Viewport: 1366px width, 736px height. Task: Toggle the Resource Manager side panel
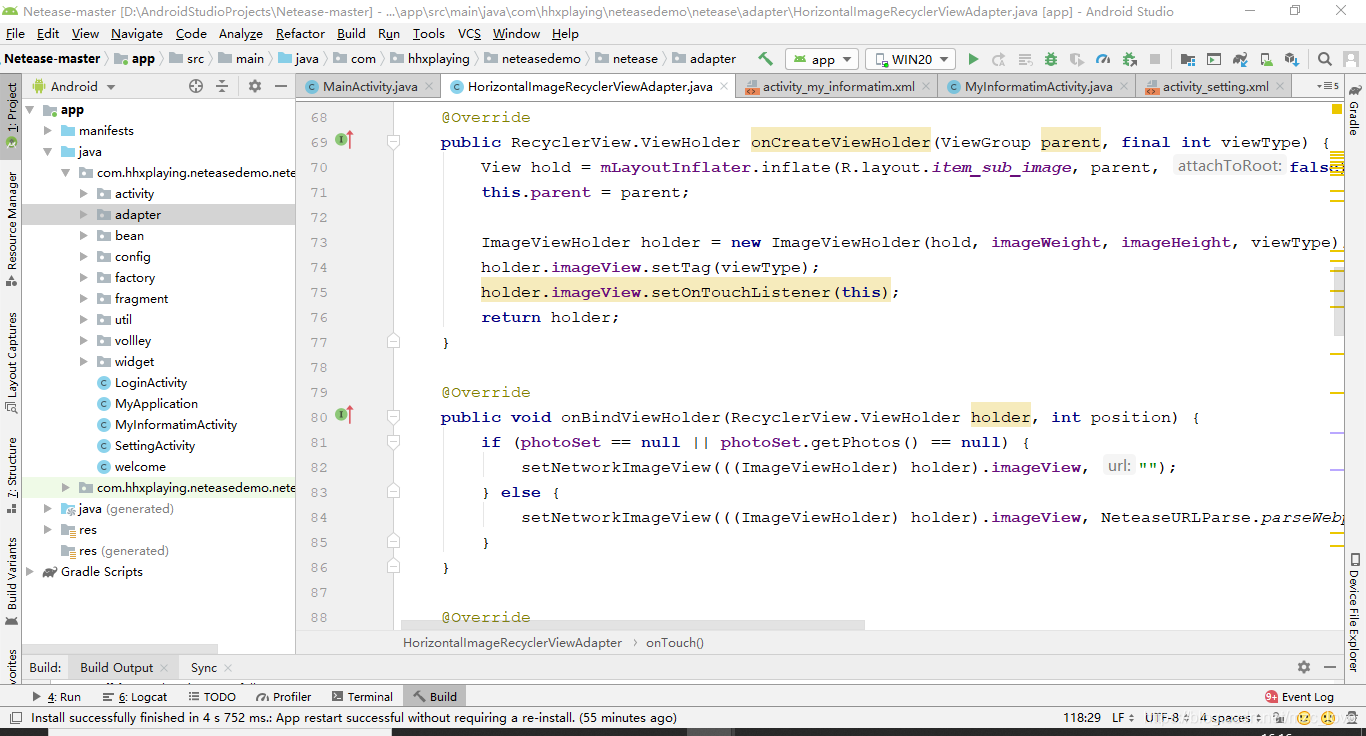(x=11, y=228)
